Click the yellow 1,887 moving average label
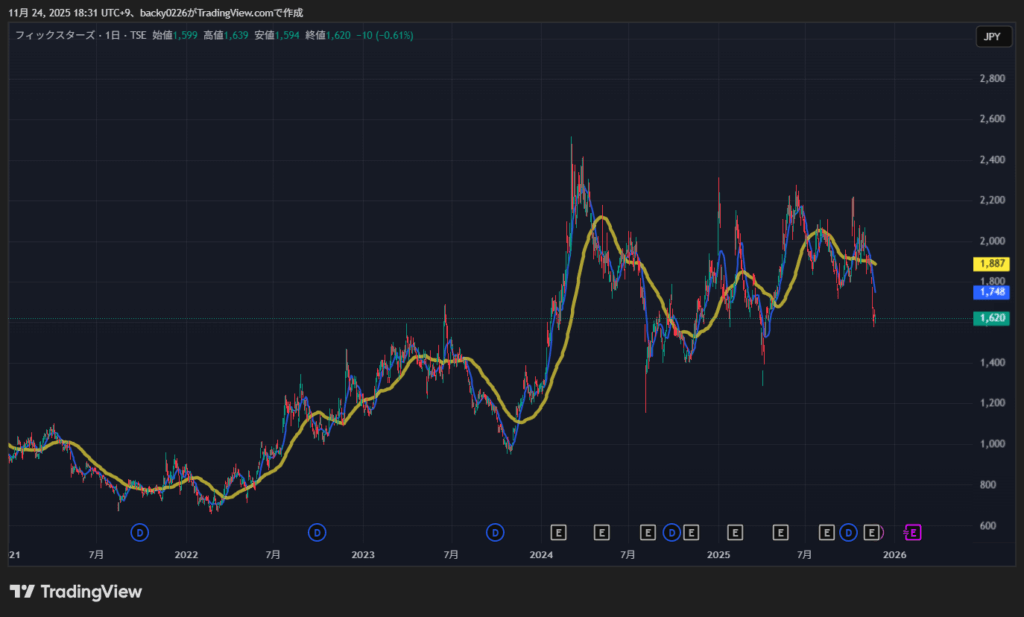This screenshot has width=1024, height=617. [x=990, y=264]
